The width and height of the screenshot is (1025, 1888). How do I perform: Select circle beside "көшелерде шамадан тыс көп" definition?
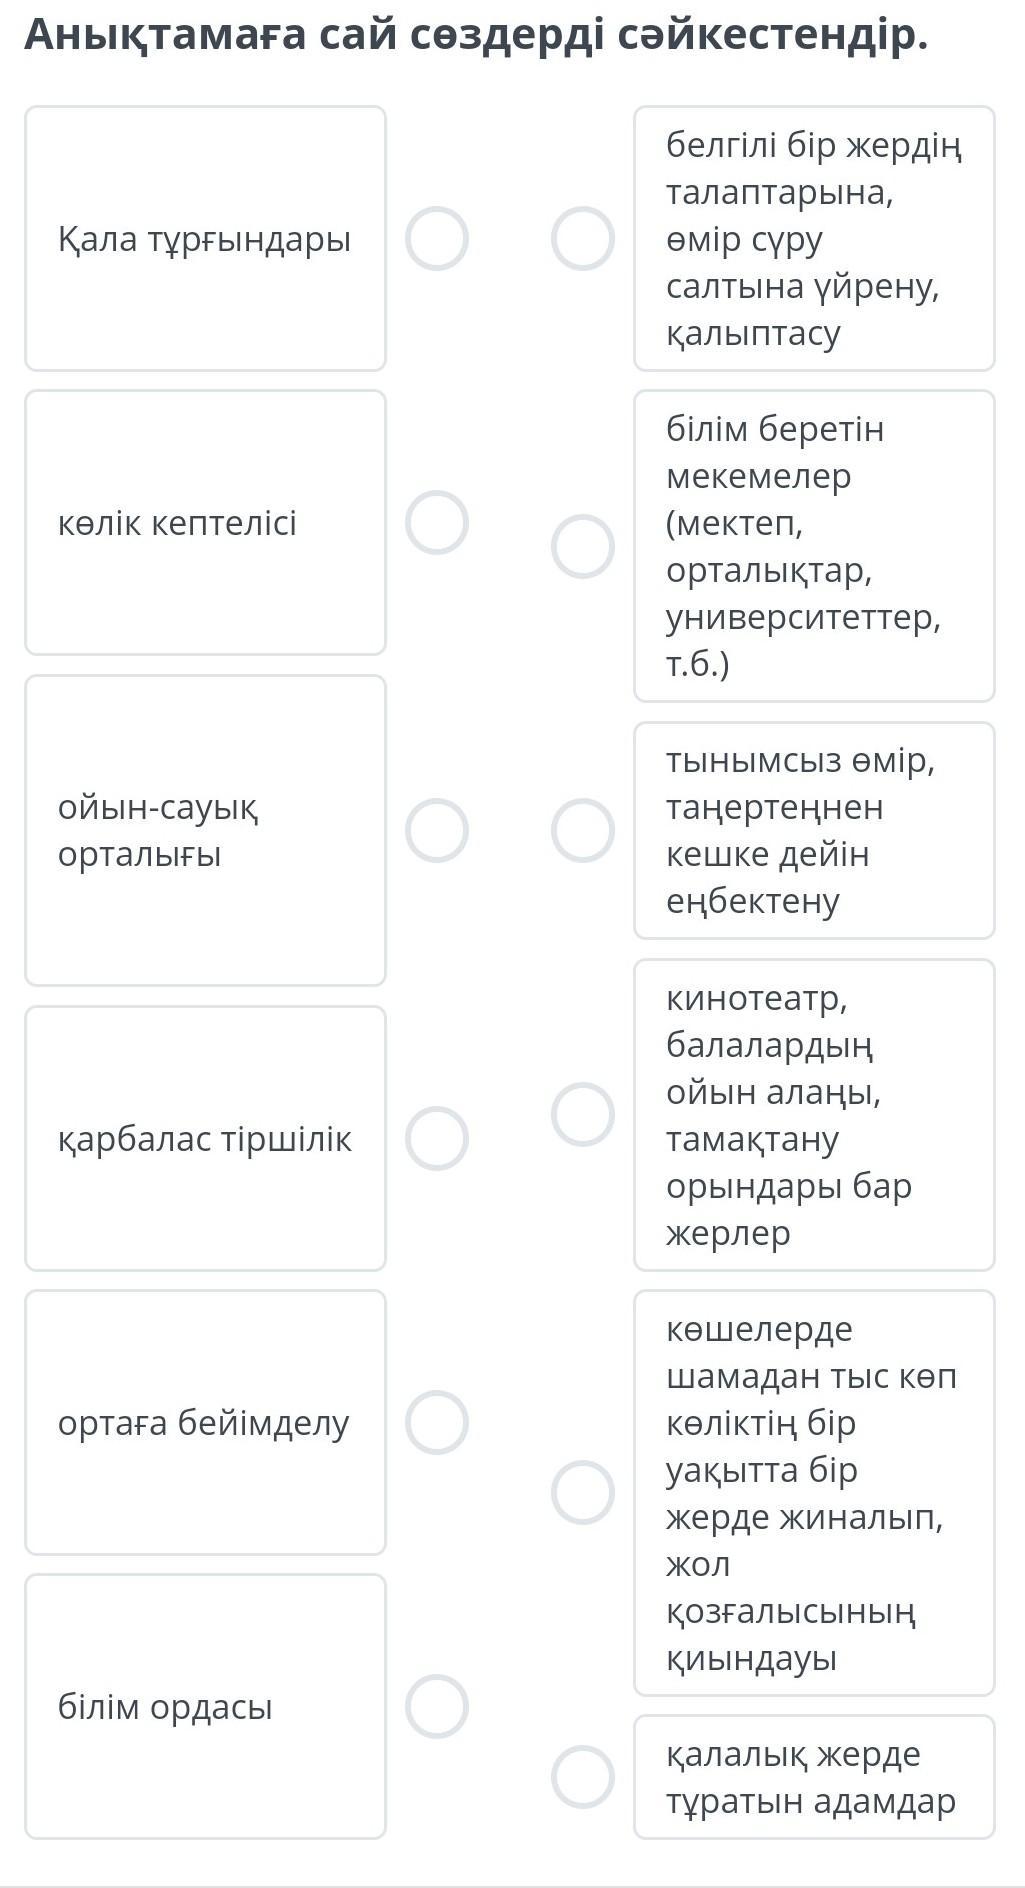(x=583, y=1492)
